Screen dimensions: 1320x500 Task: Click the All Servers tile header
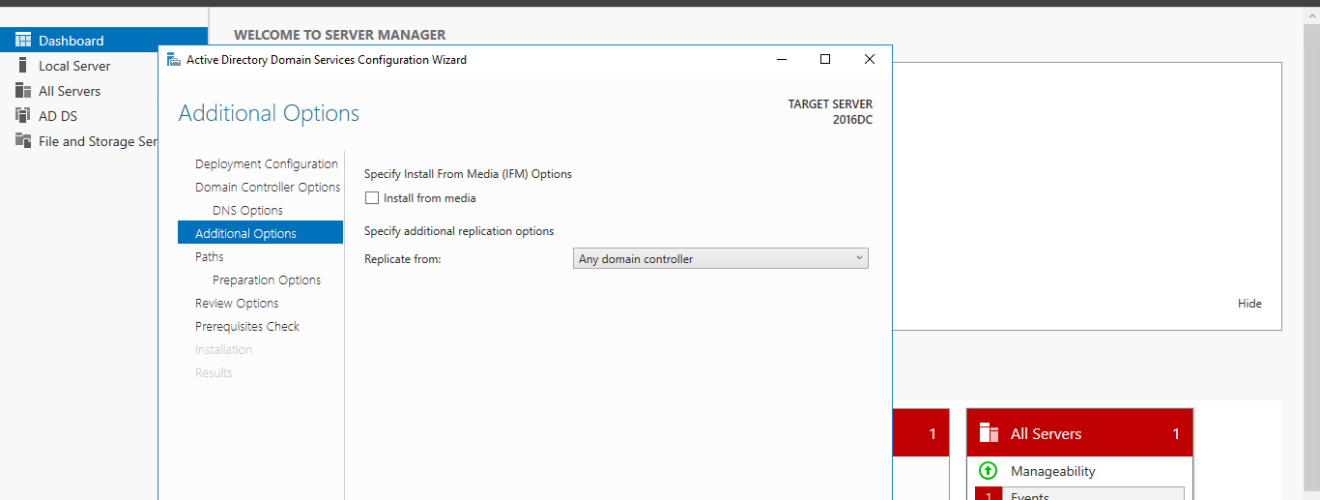1080,433
